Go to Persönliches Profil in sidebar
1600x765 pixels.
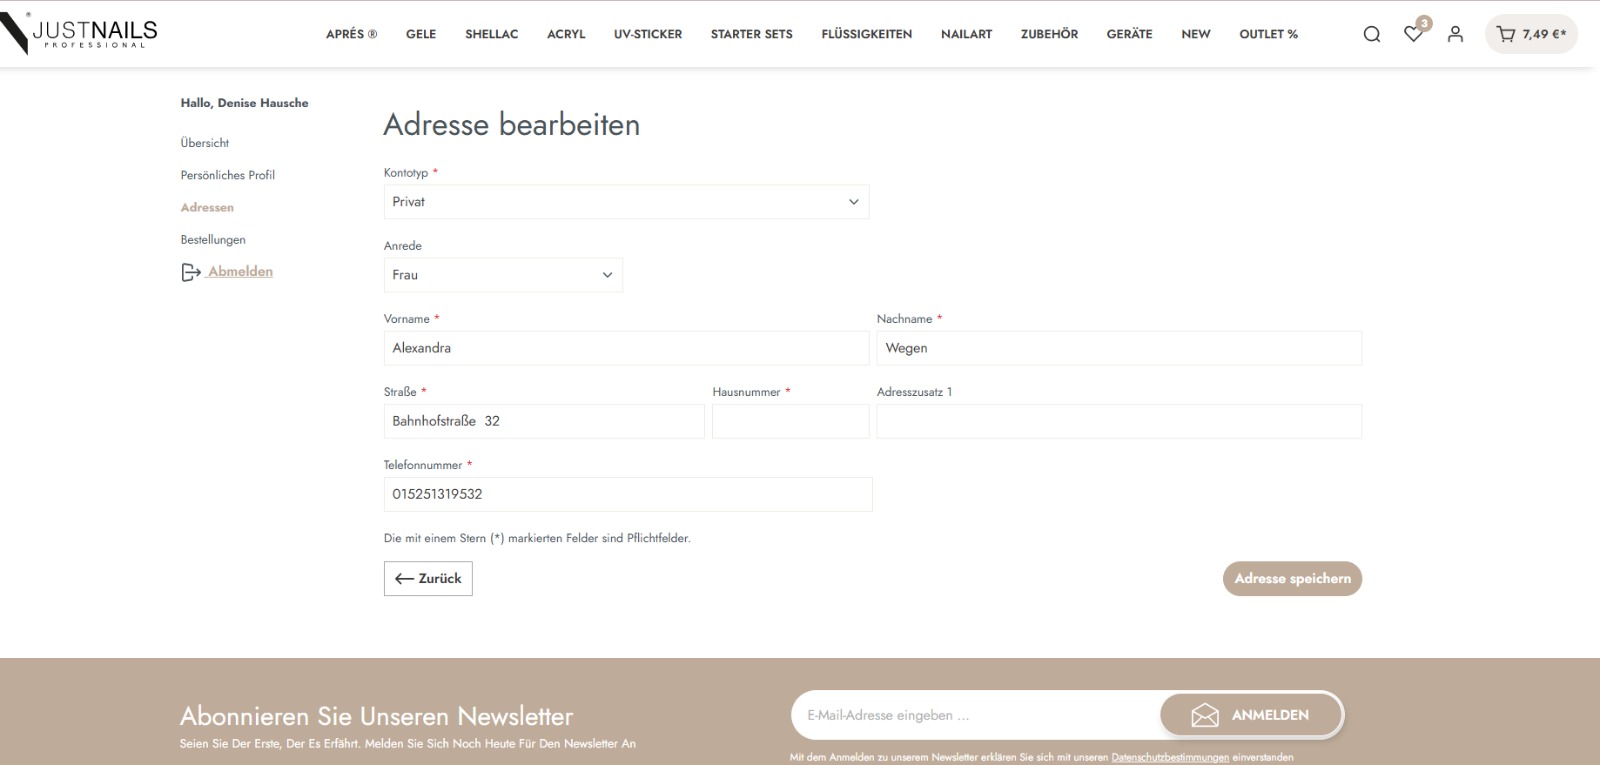click(227, 175)
